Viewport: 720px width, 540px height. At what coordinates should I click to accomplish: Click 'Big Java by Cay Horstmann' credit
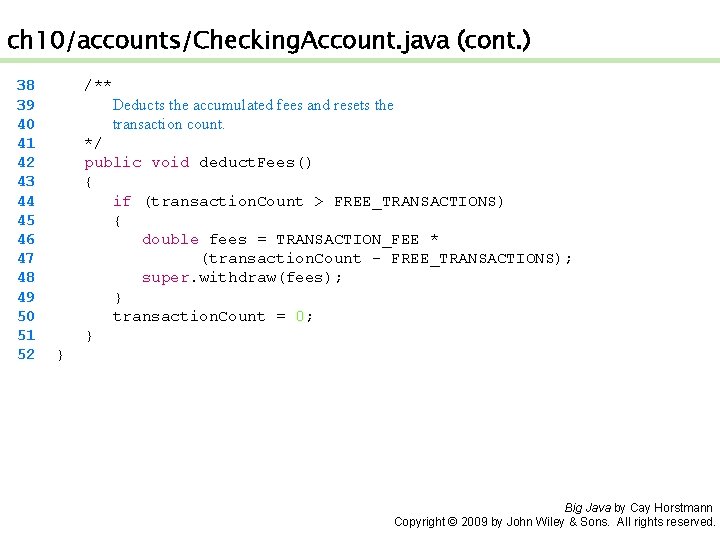click(x=638, y=508)
